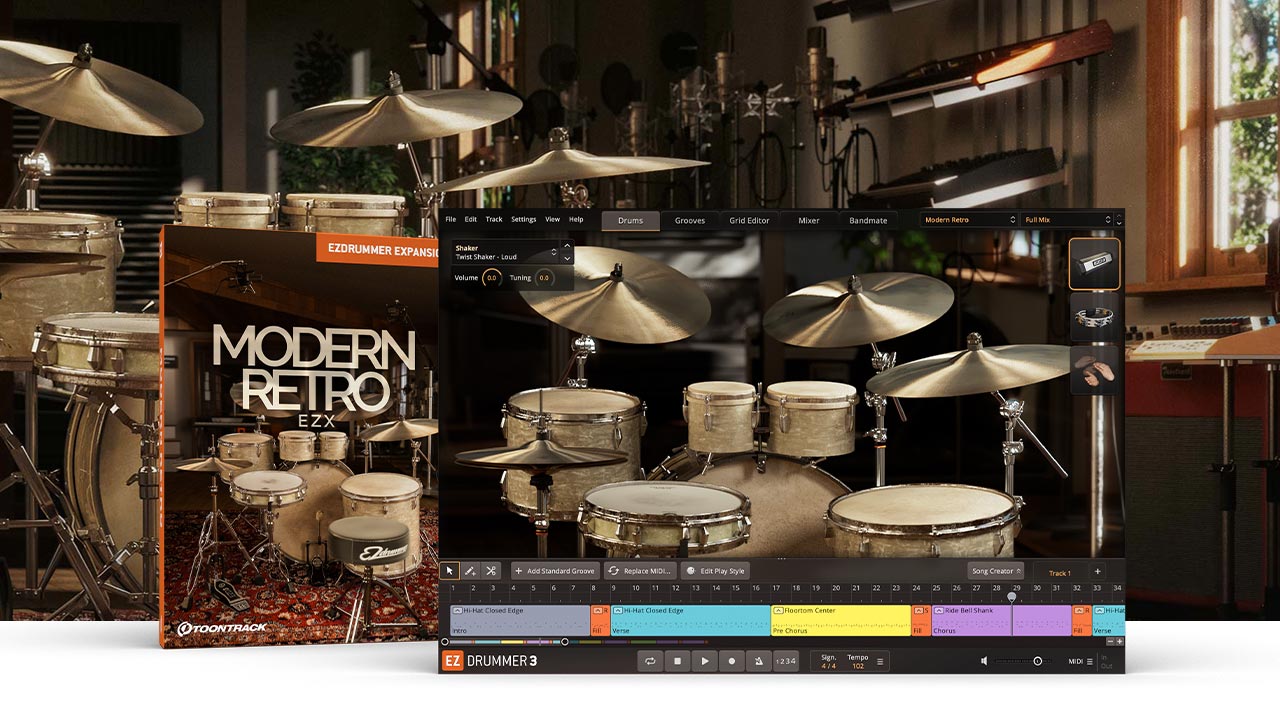Toggle the 1234 count-in
Screen dimensions: 1280x720
[x=786, y=661]
